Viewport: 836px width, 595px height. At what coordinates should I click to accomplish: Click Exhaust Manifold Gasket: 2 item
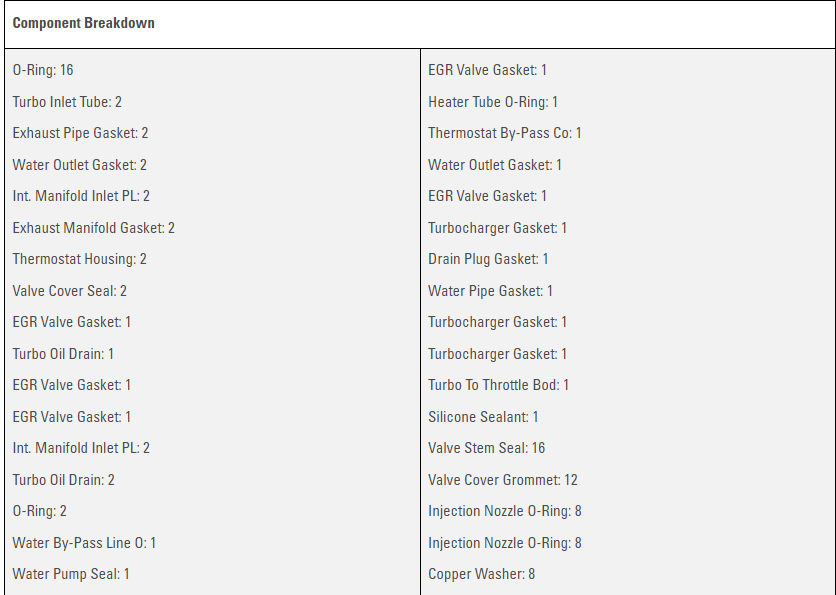(93, 228)
